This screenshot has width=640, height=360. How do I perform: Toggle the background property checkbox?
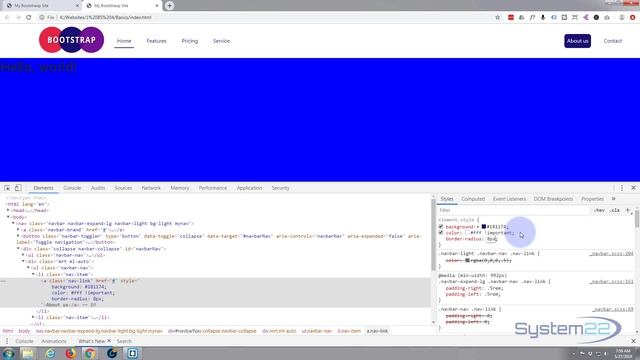441,227
